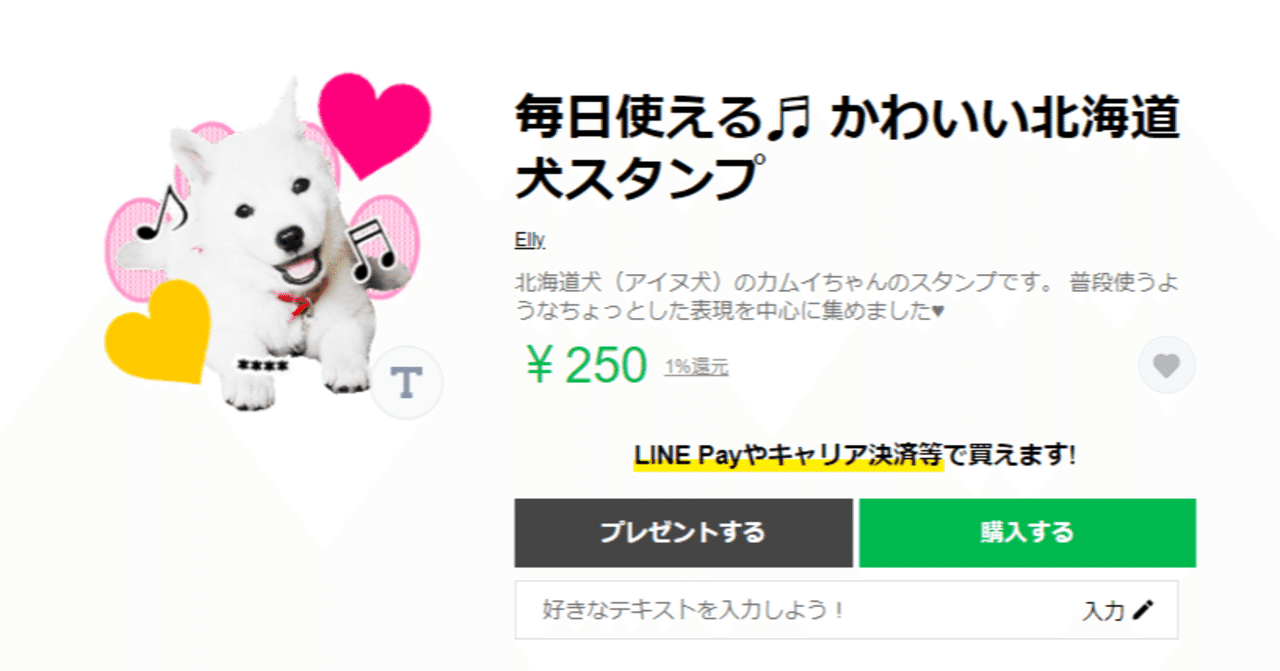Open the 1%還元 points info link
The height and width of the screenshot is (671, 1280).
click(696, 367)
